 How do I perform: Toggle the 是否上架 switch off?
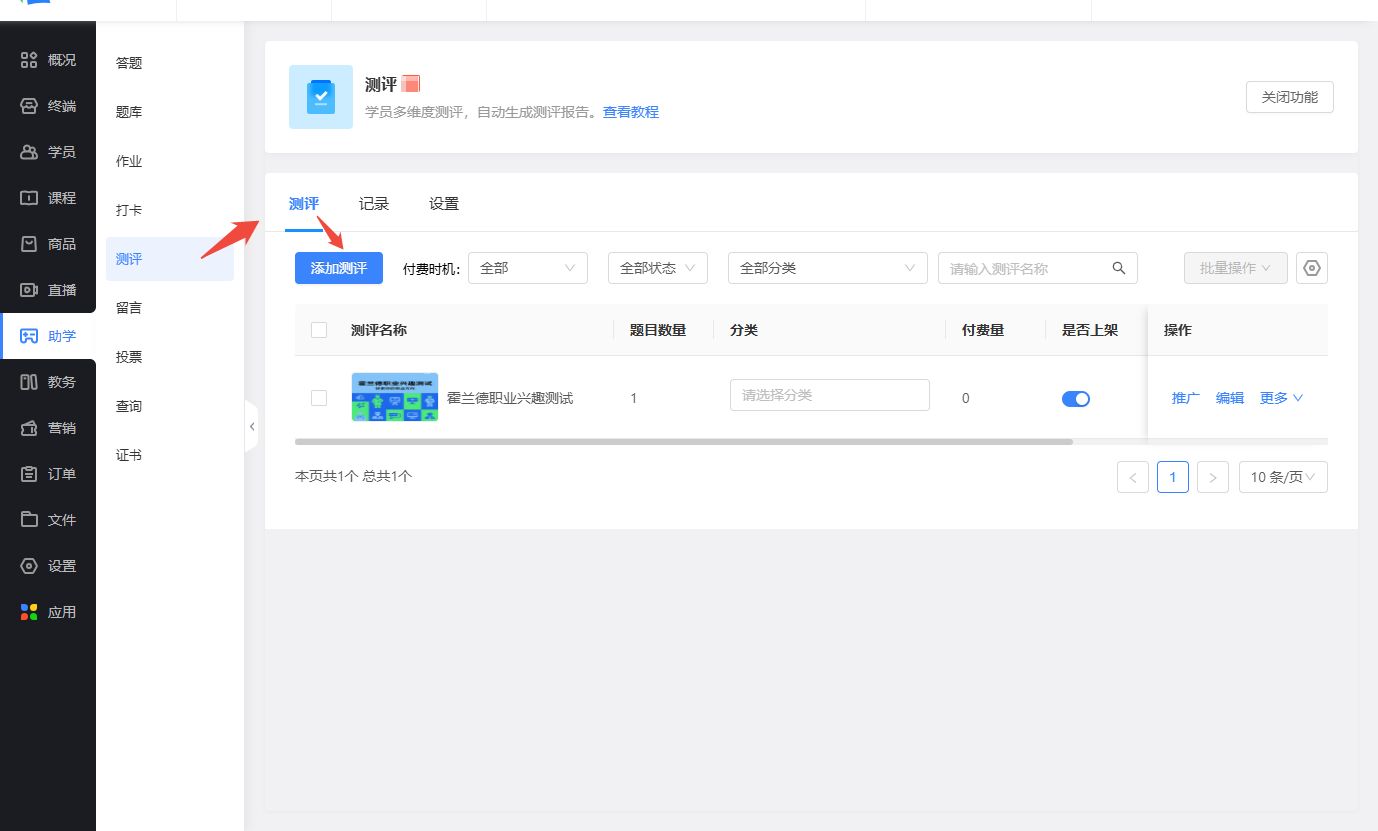(1076, 399)
